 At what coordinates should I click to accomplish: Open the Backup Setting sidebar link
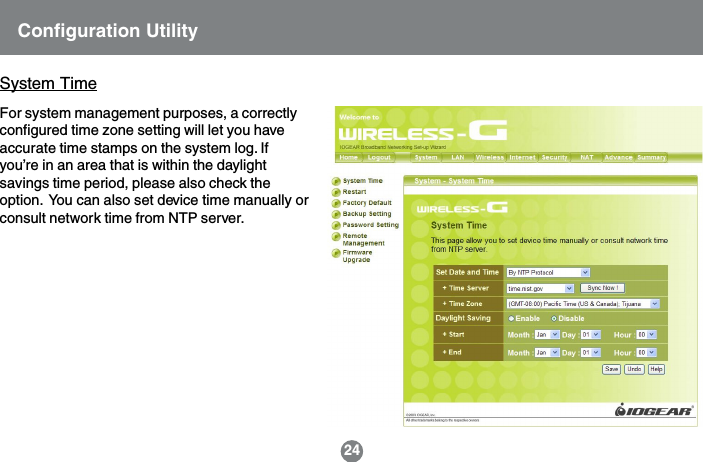(x=367, y=214)
